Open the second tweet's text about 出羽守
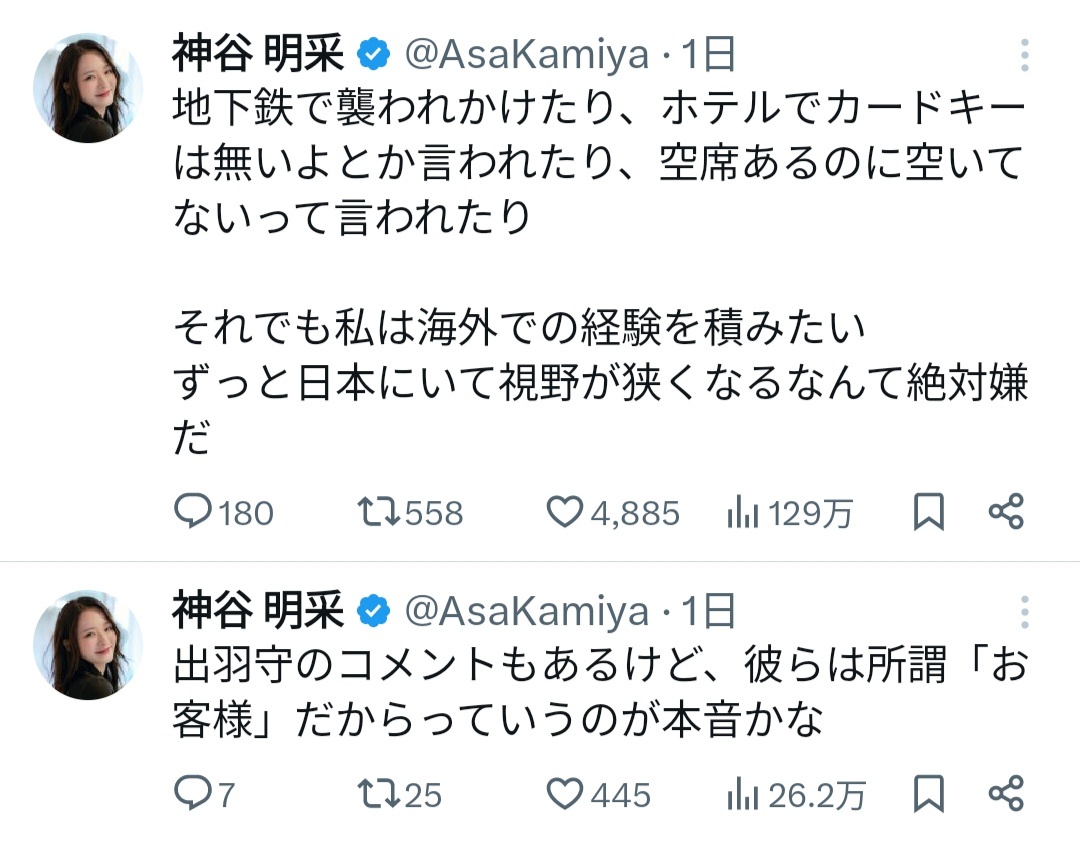This screenshot has width=1080, height=843. point(600,692)
